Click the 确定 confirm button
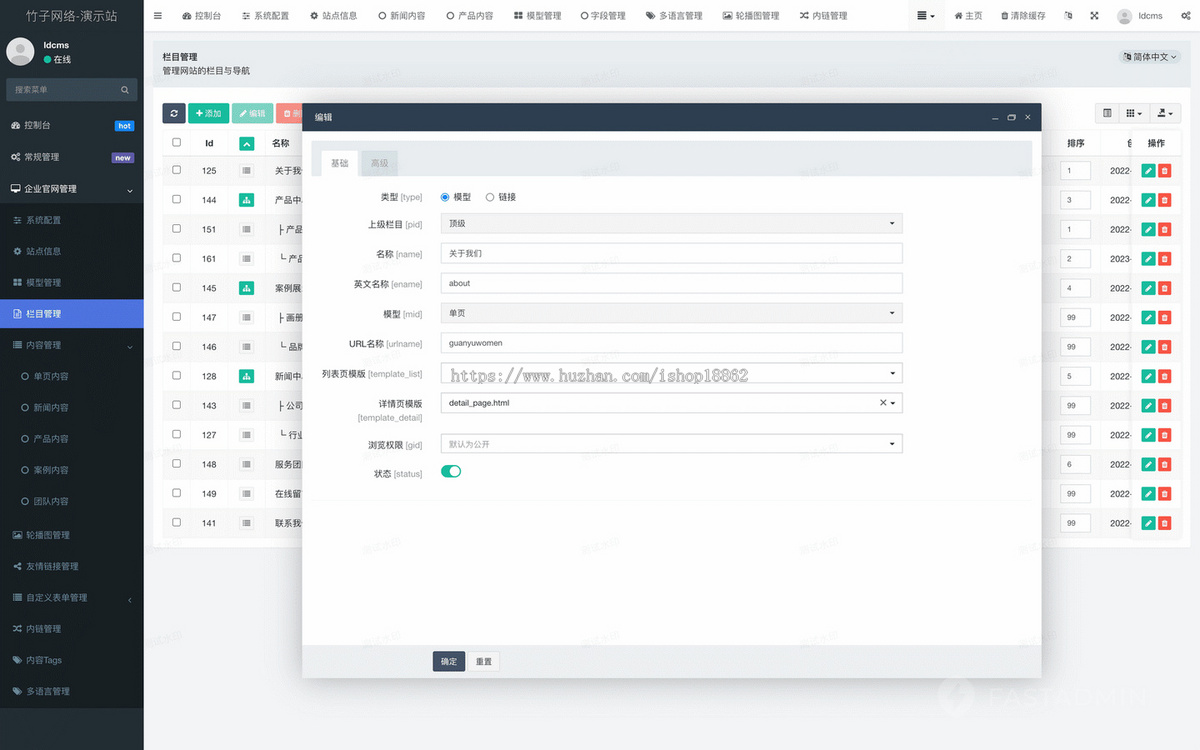1200x750 pixels. tap(449, 661)
